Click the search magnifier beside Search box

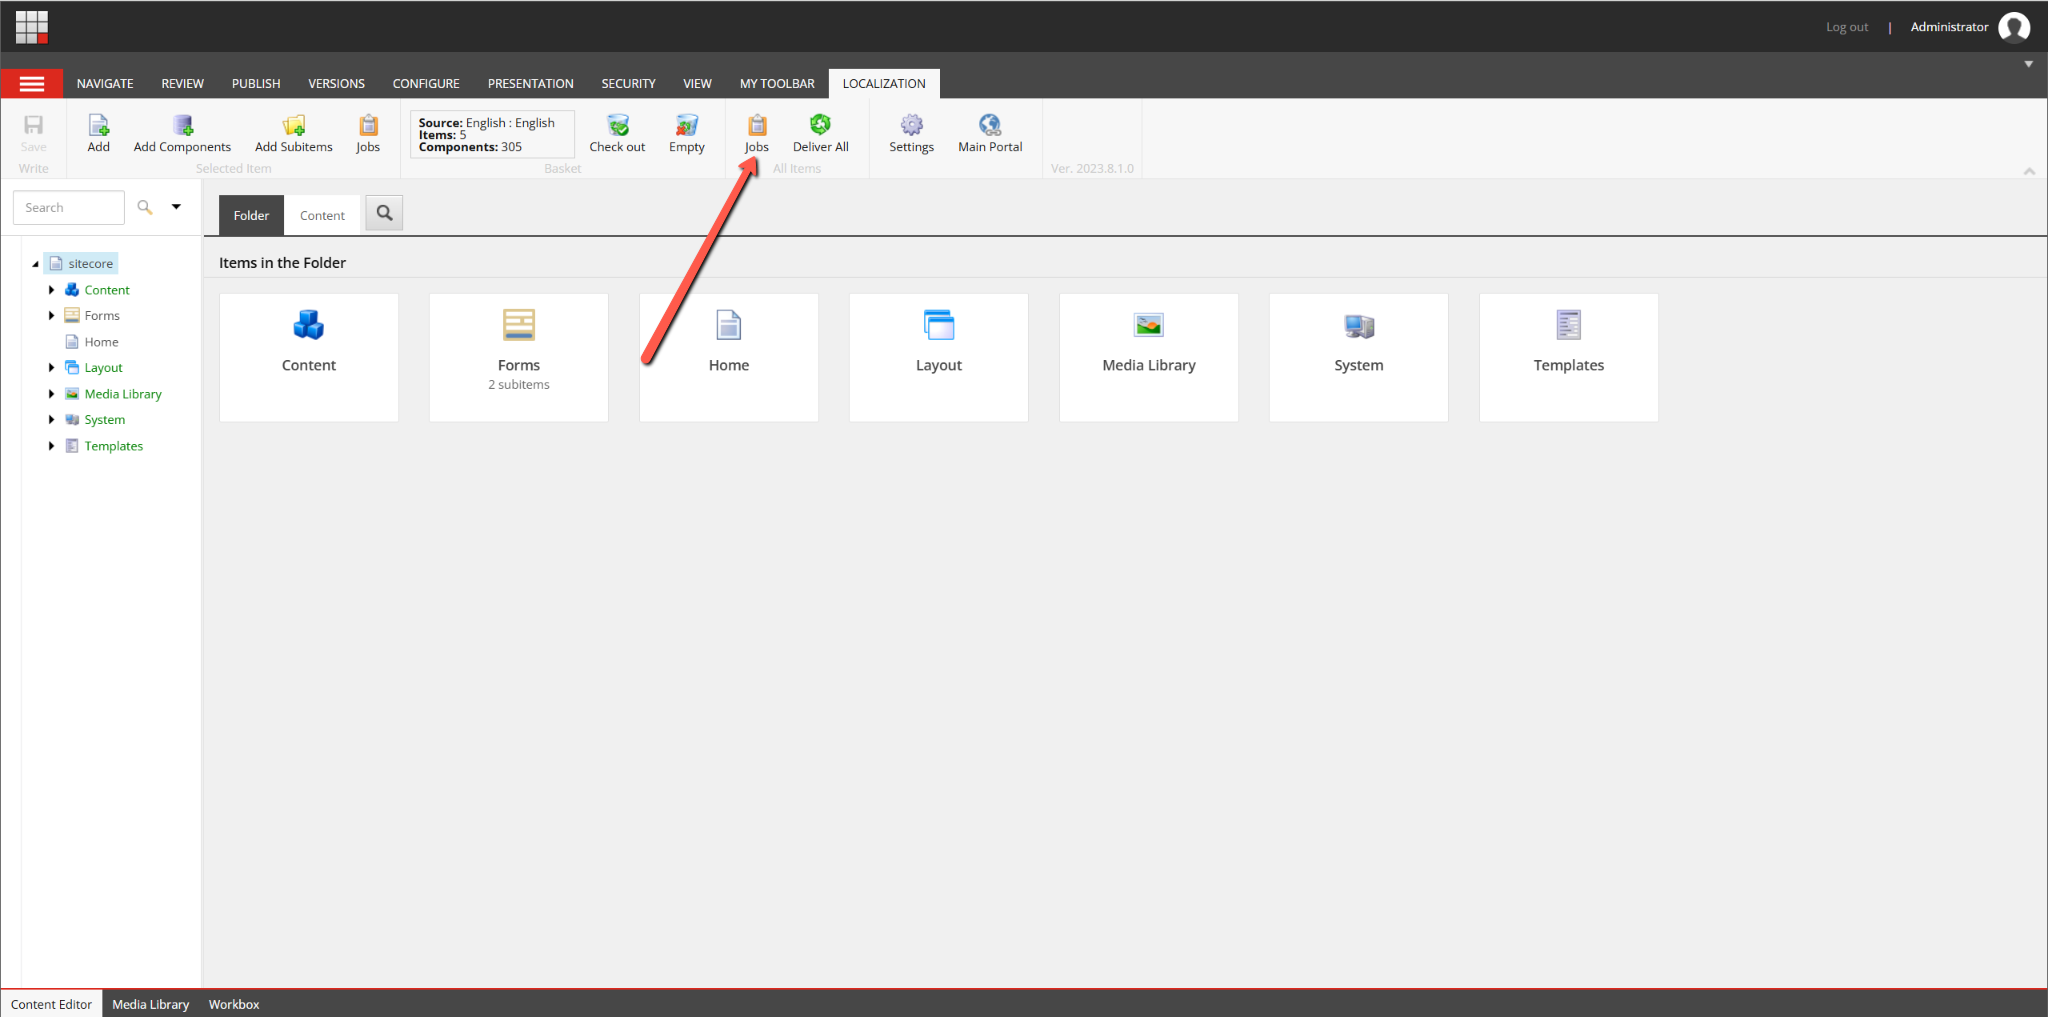click(145, 207)
